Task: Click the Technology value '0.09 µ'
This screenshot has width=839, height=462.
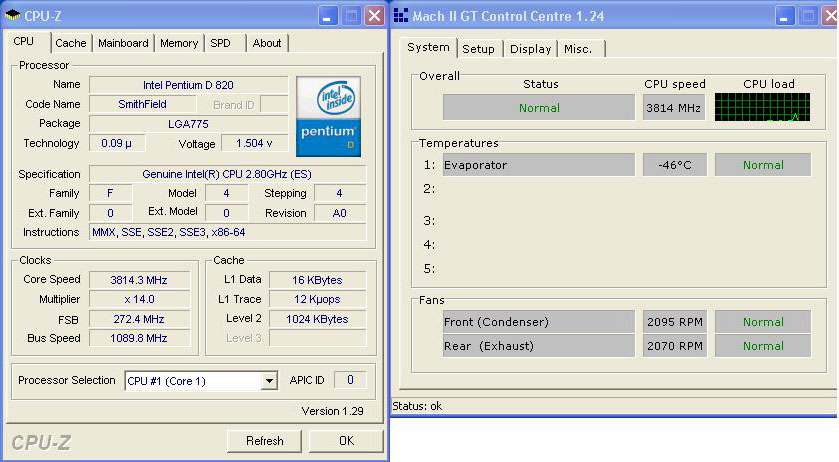Action: coord(117,143)
